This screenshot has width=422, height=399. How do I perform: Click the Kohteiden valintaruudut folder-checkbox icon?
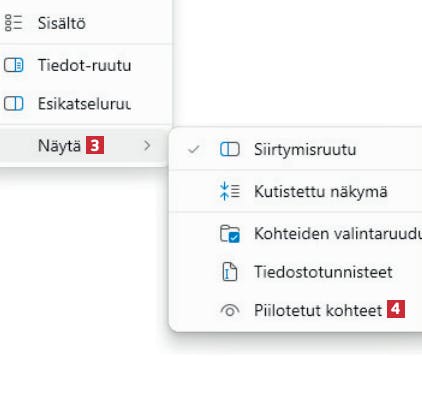tap(230, 234)
